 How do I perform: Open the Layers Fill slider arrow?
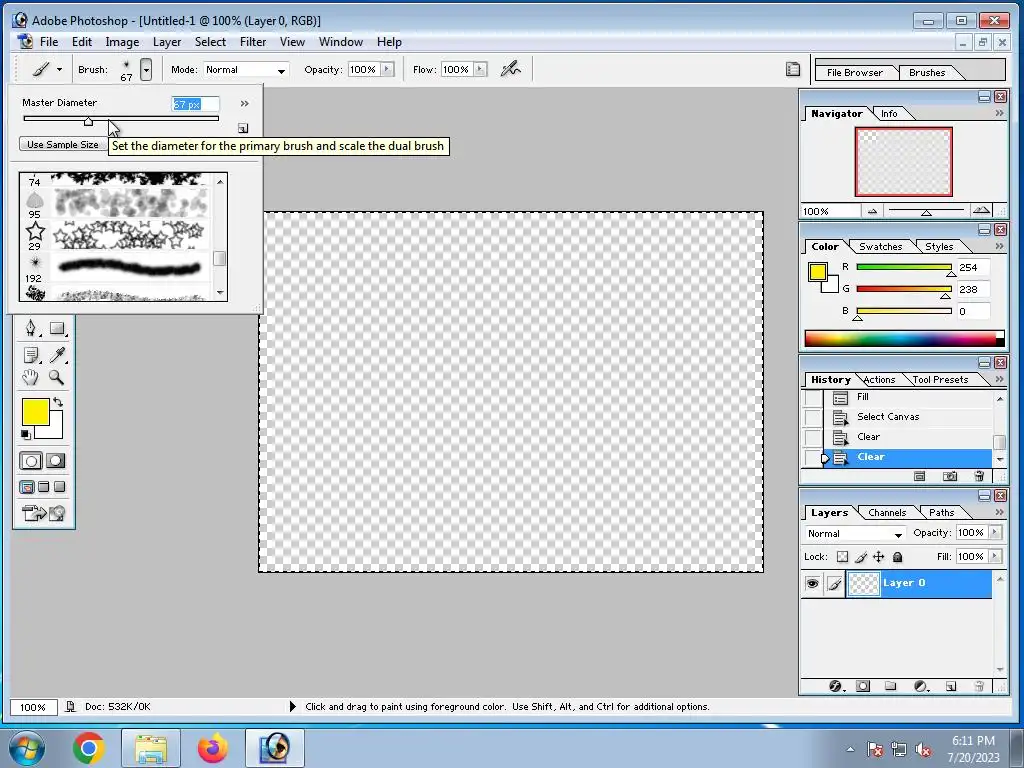click(x=995, y=556)
